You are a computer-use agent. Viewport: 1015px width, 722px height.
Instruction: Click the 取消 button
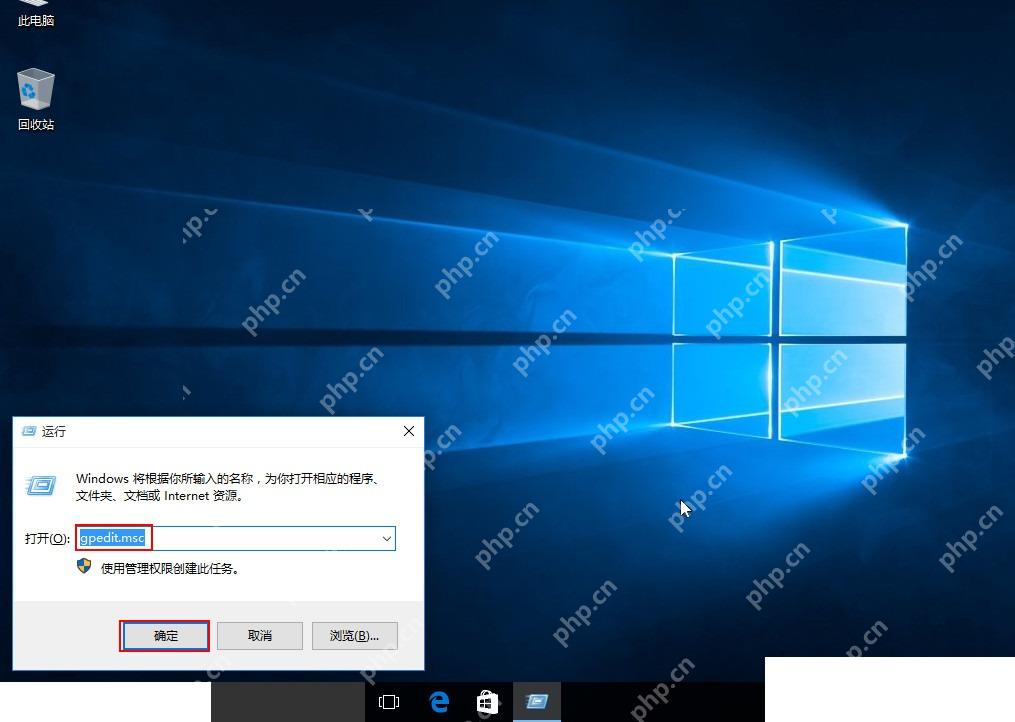point(260,636)
